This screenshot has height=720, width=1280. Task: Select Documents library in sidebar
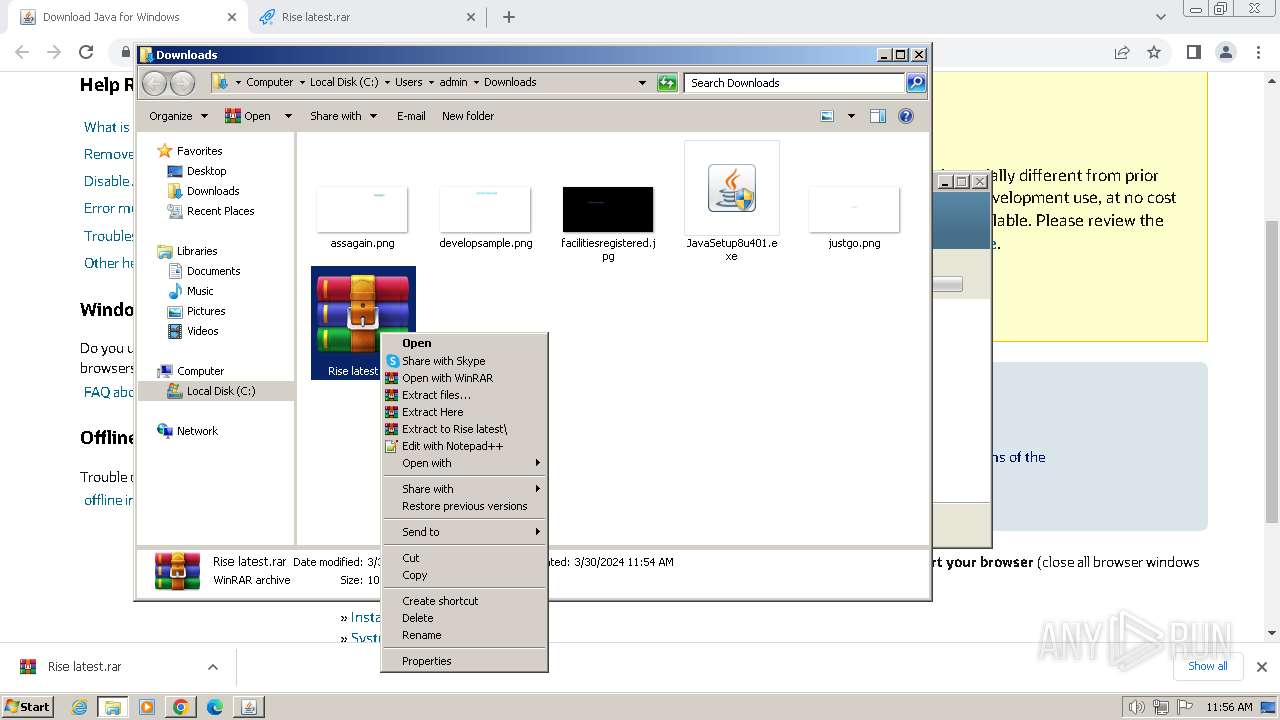[204, 271]
